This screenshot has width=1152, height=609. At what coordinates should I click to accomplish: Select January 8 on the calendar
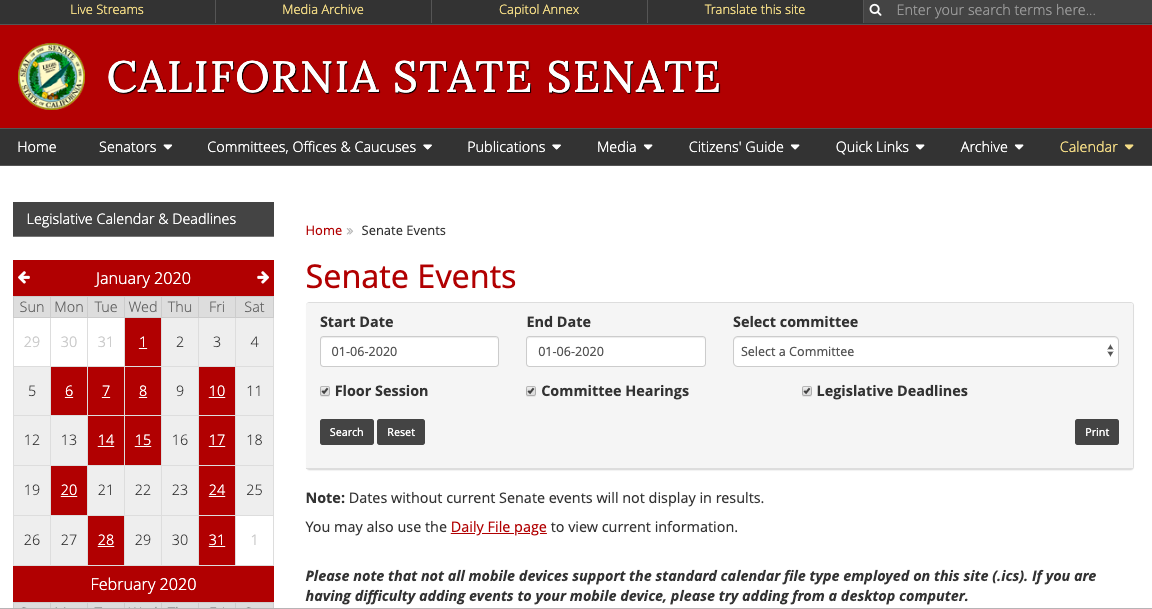pyautogui.click(x=143, y=391)
